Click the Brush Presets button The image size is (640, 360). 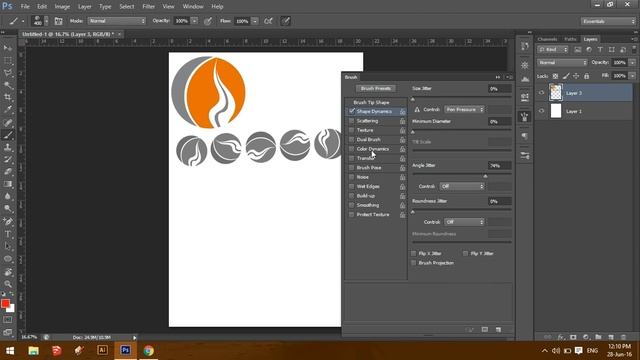(376, 88)
